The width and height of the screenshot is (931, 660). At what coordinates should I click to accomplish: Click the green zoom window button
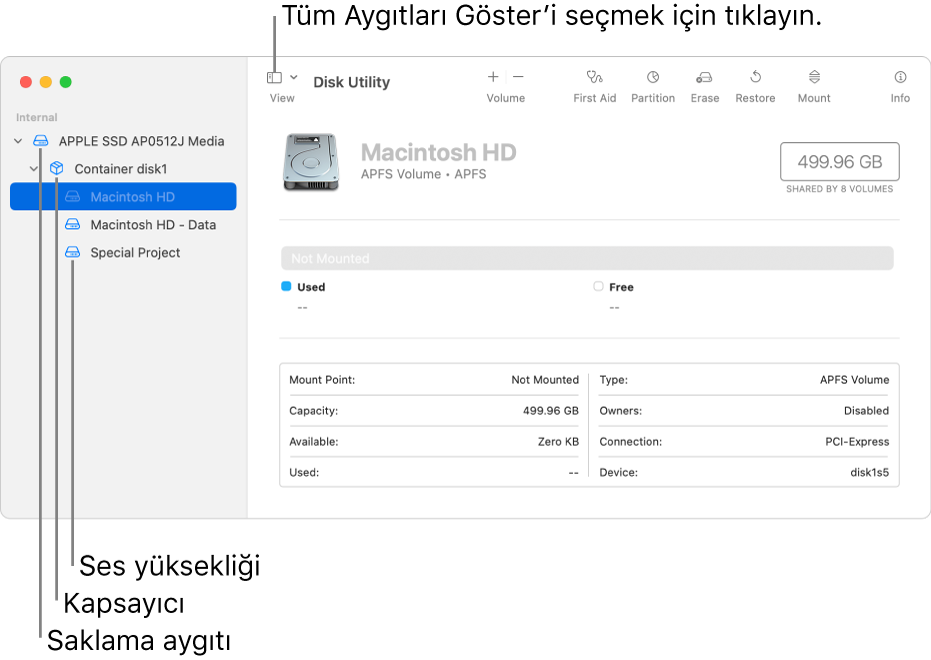coord(66,82)
